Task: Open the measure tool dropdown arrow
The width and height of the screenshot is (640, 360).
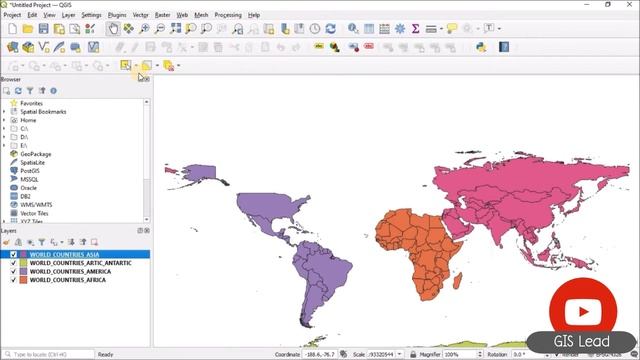Action: point(441,29)
